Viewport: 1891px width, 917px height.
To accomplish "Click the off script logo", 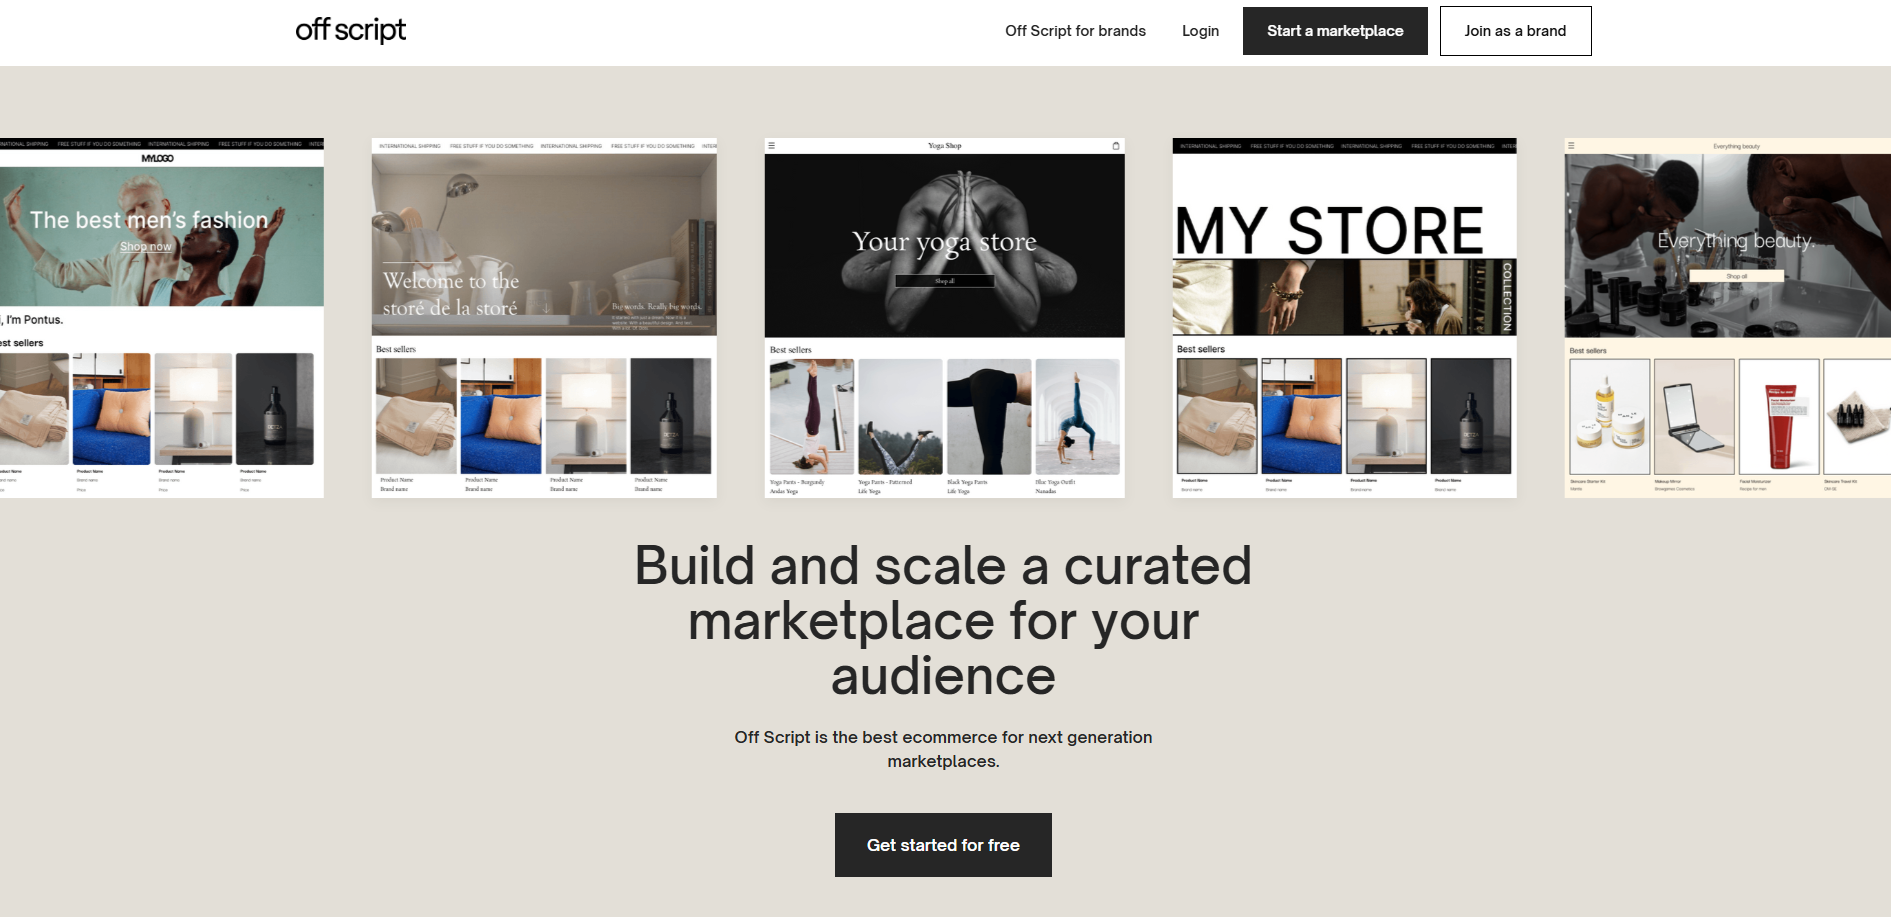I will pyautogui.click(x=350, y=30).
